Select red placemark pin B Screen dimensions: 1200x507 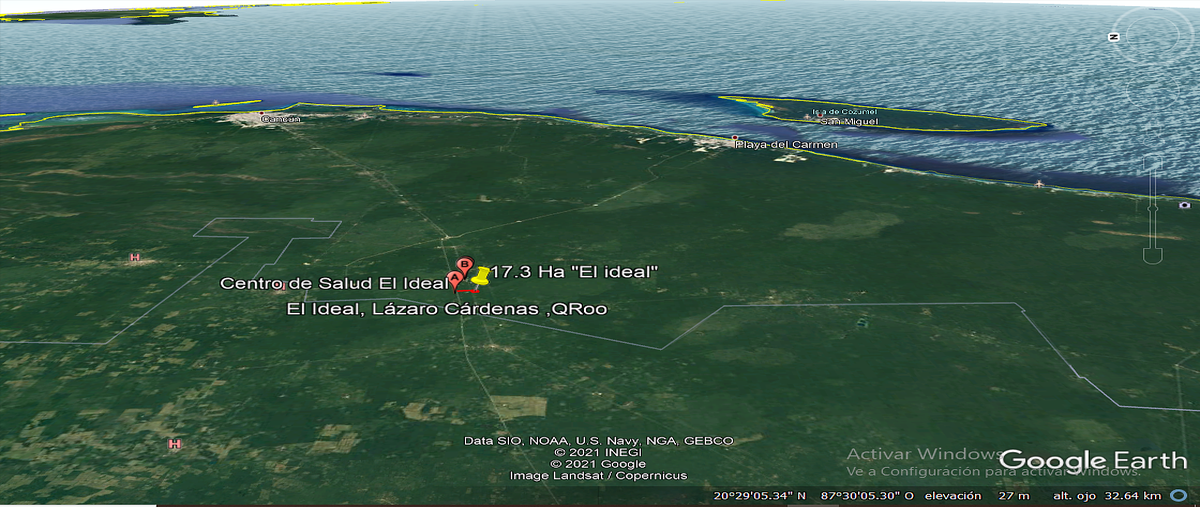(x=464, y=268)
